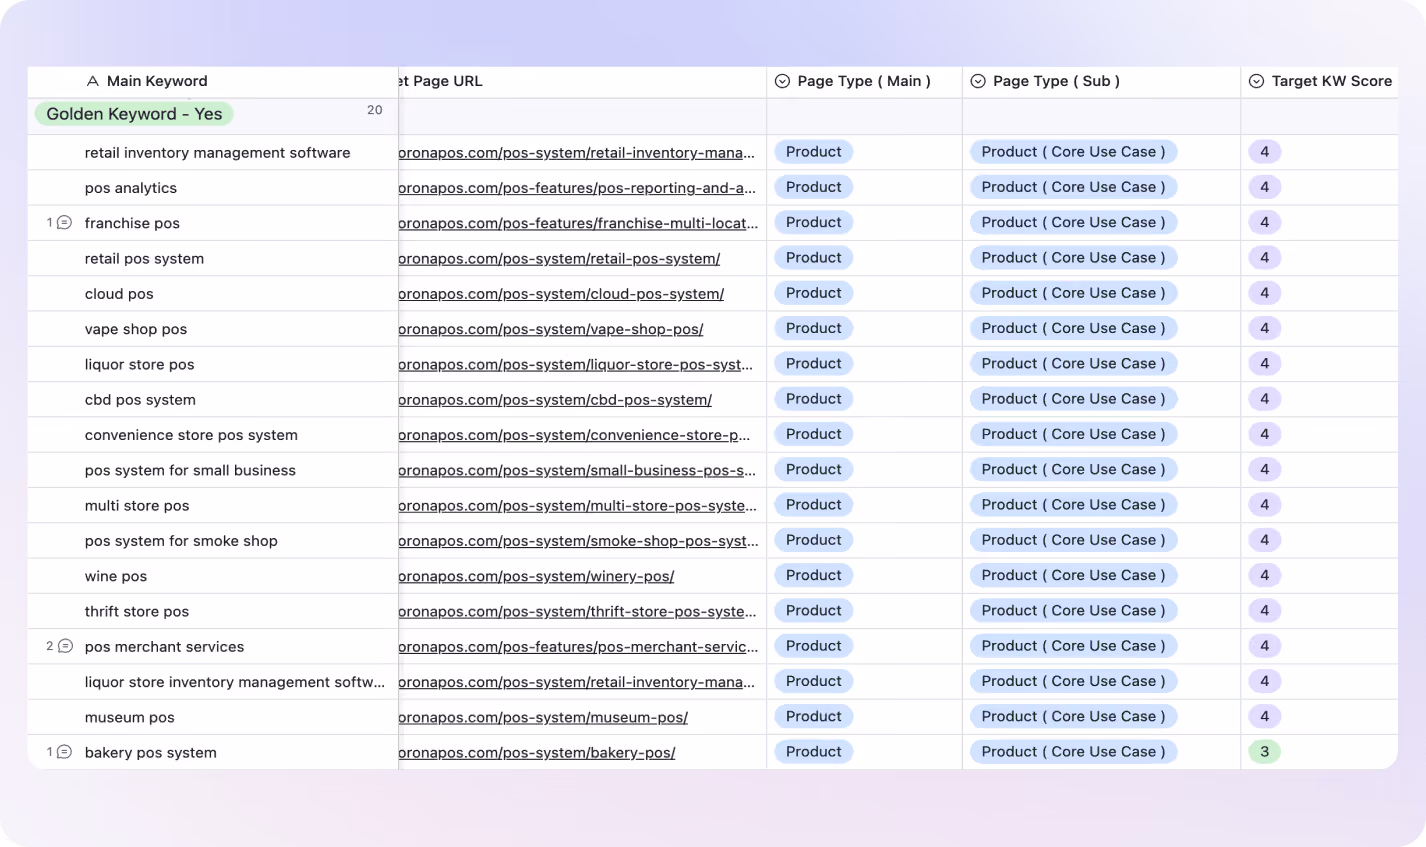Image resolution: width=1426 pixels, height=847 pixels.
Task: Click Product ( Core Use Case ) tag in bakery pos system row
Action: (x=1073, y=751)
